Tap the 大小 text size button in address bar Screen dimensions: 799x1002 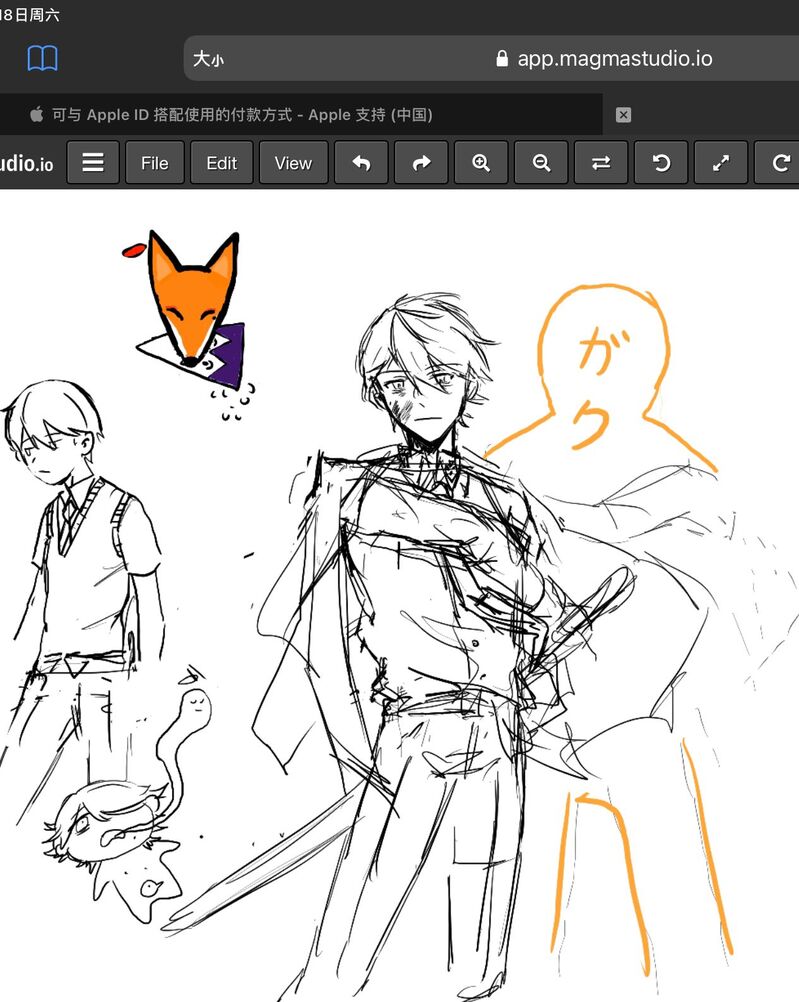(x=208, y=59)
